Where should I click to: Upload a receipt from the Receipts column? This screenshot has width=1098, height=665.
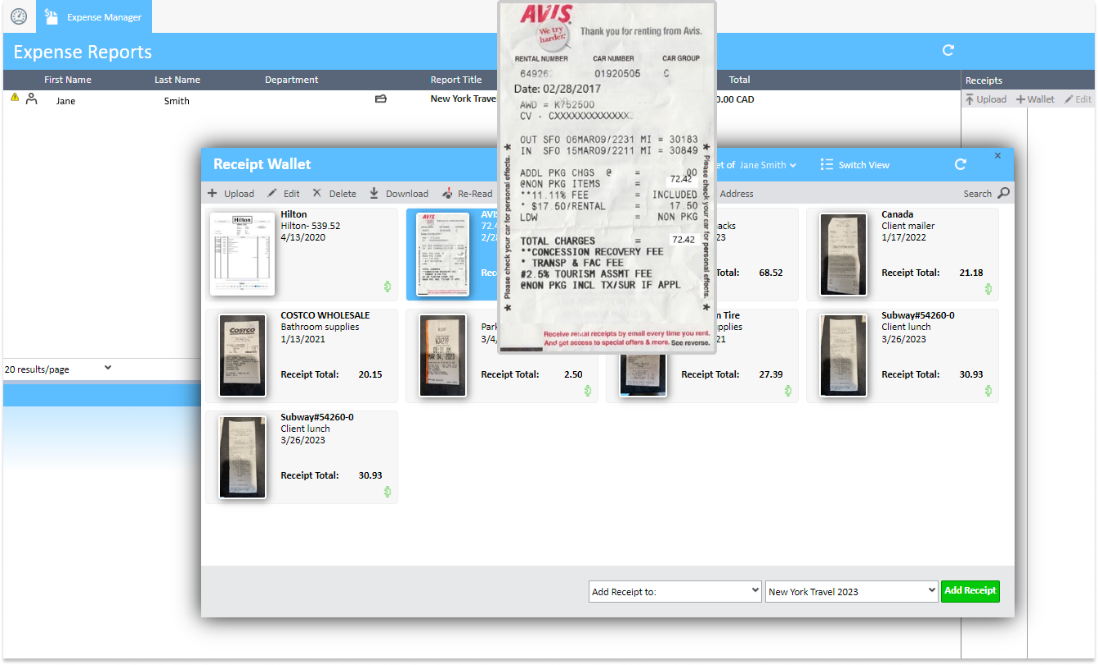[x=985, y=99]
